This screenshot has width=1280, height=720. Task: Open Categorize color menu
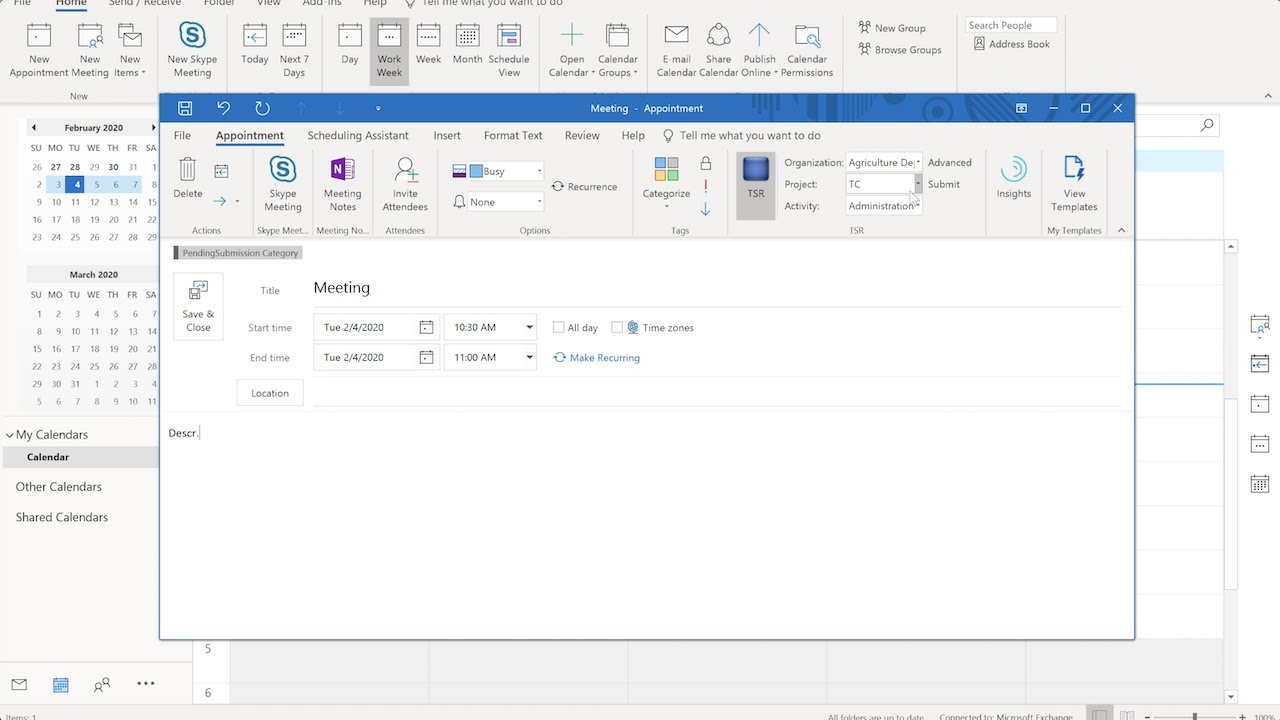tap(667, 183)
